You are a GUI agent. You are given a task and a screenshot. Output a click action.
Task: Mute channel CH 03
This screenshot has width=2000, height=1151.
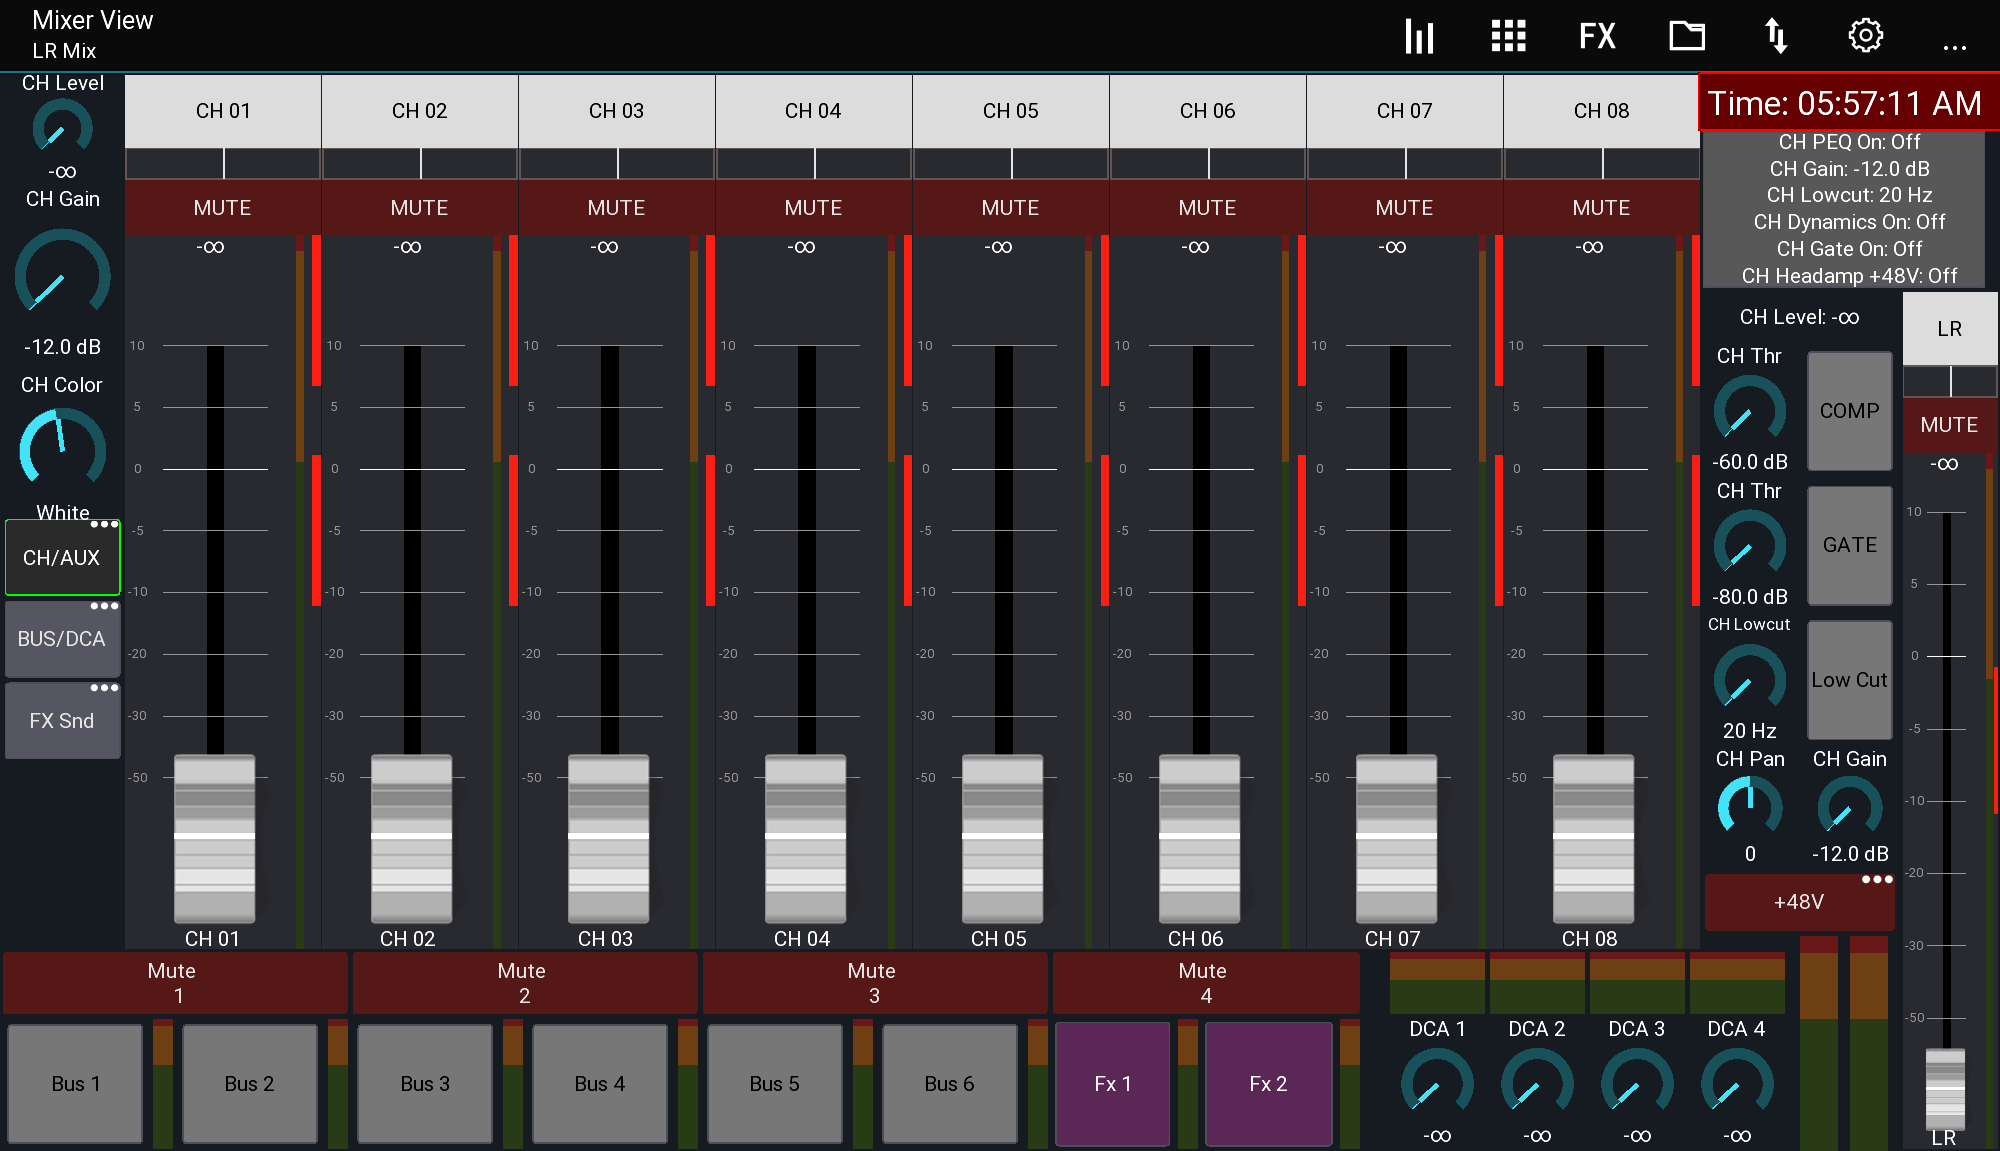[x=616, y=207]
